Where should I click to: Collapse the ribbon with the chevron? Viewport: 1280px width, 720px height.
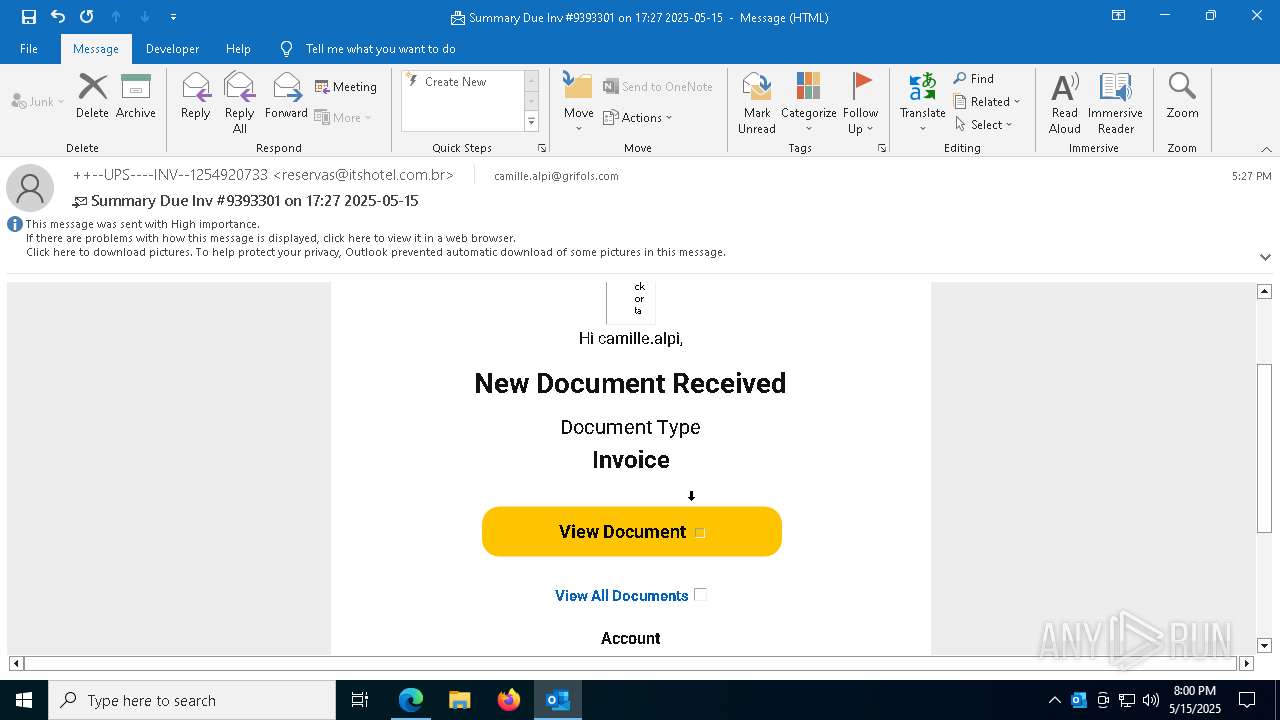coord(1266,149)
